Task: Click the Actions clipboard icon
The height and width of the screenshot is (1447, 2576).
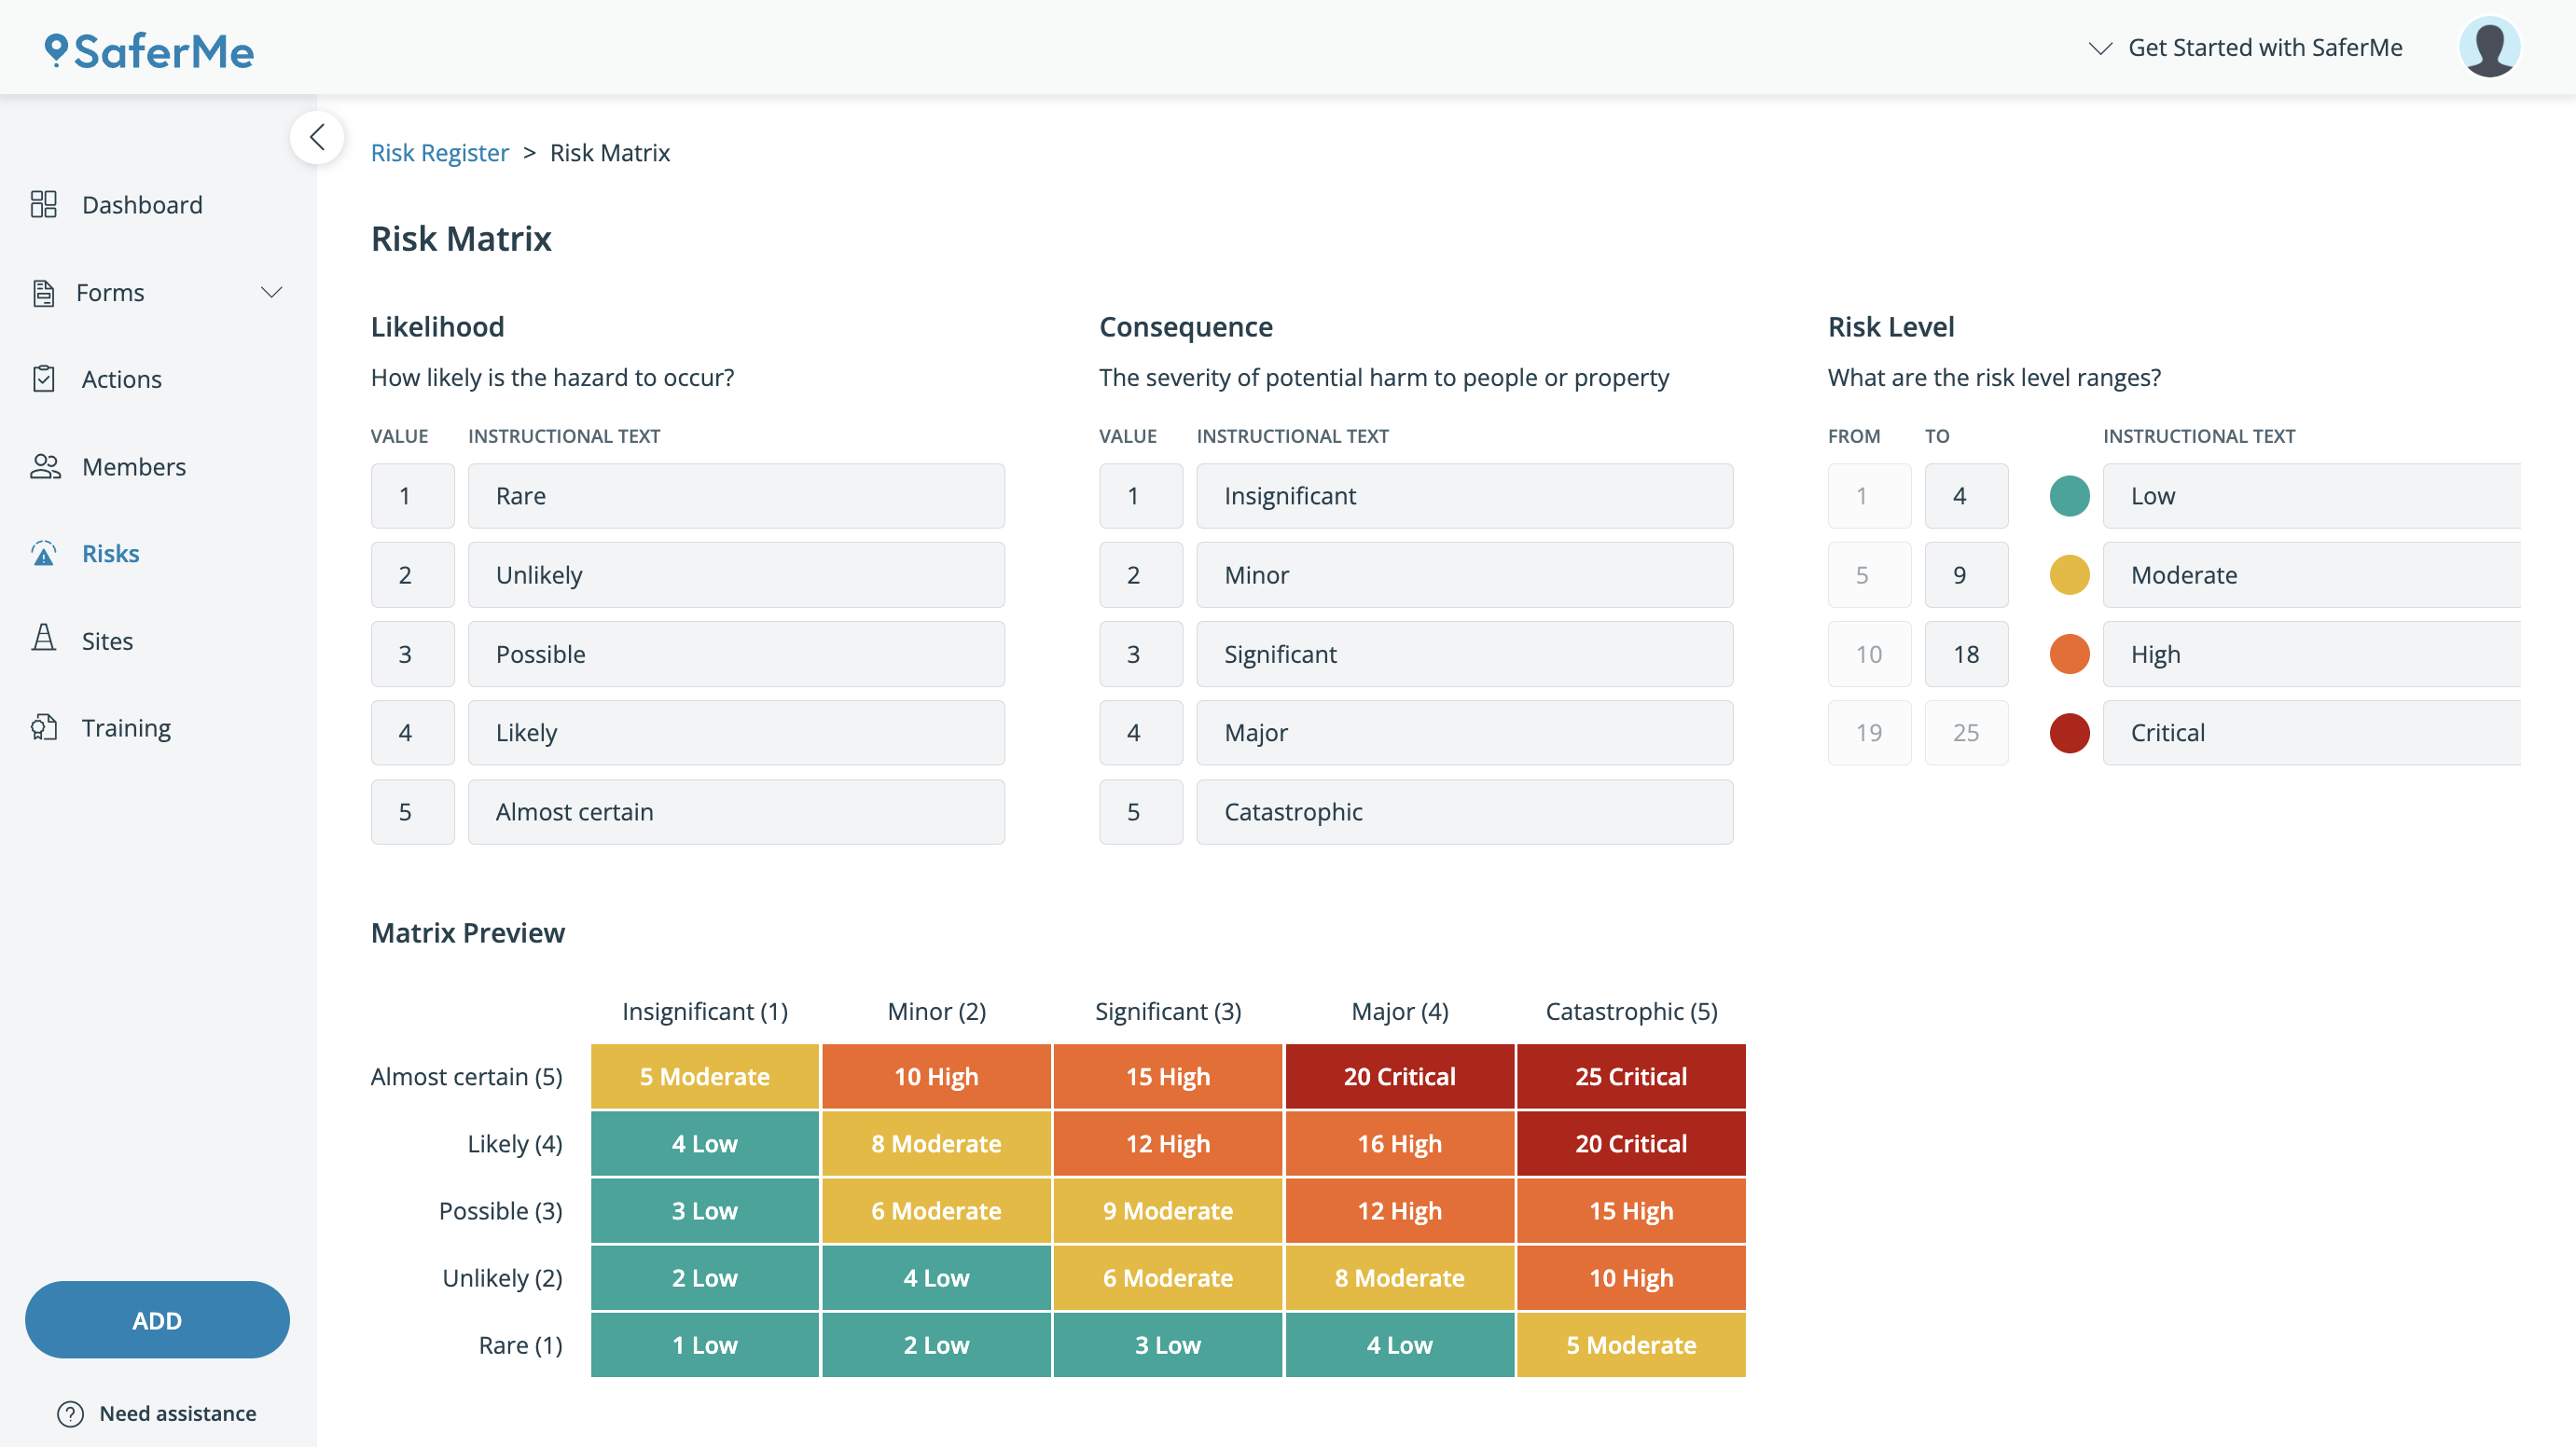Action: [45, 379]
